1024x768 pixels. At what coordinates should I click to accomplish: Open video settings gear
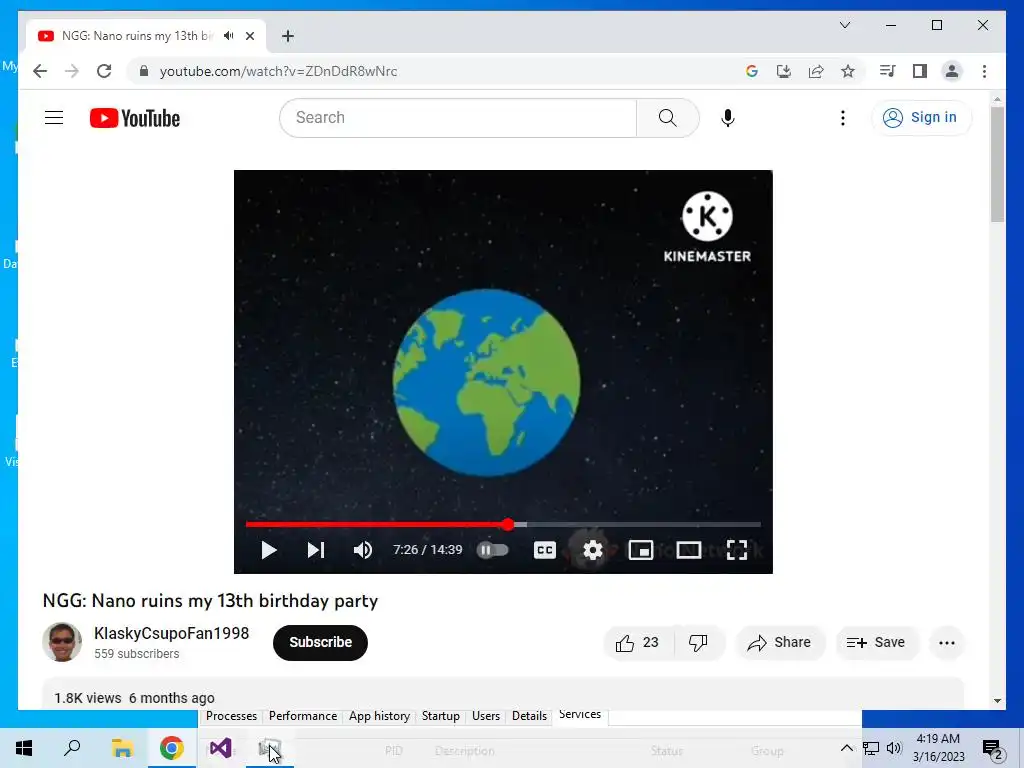(592, 550)
